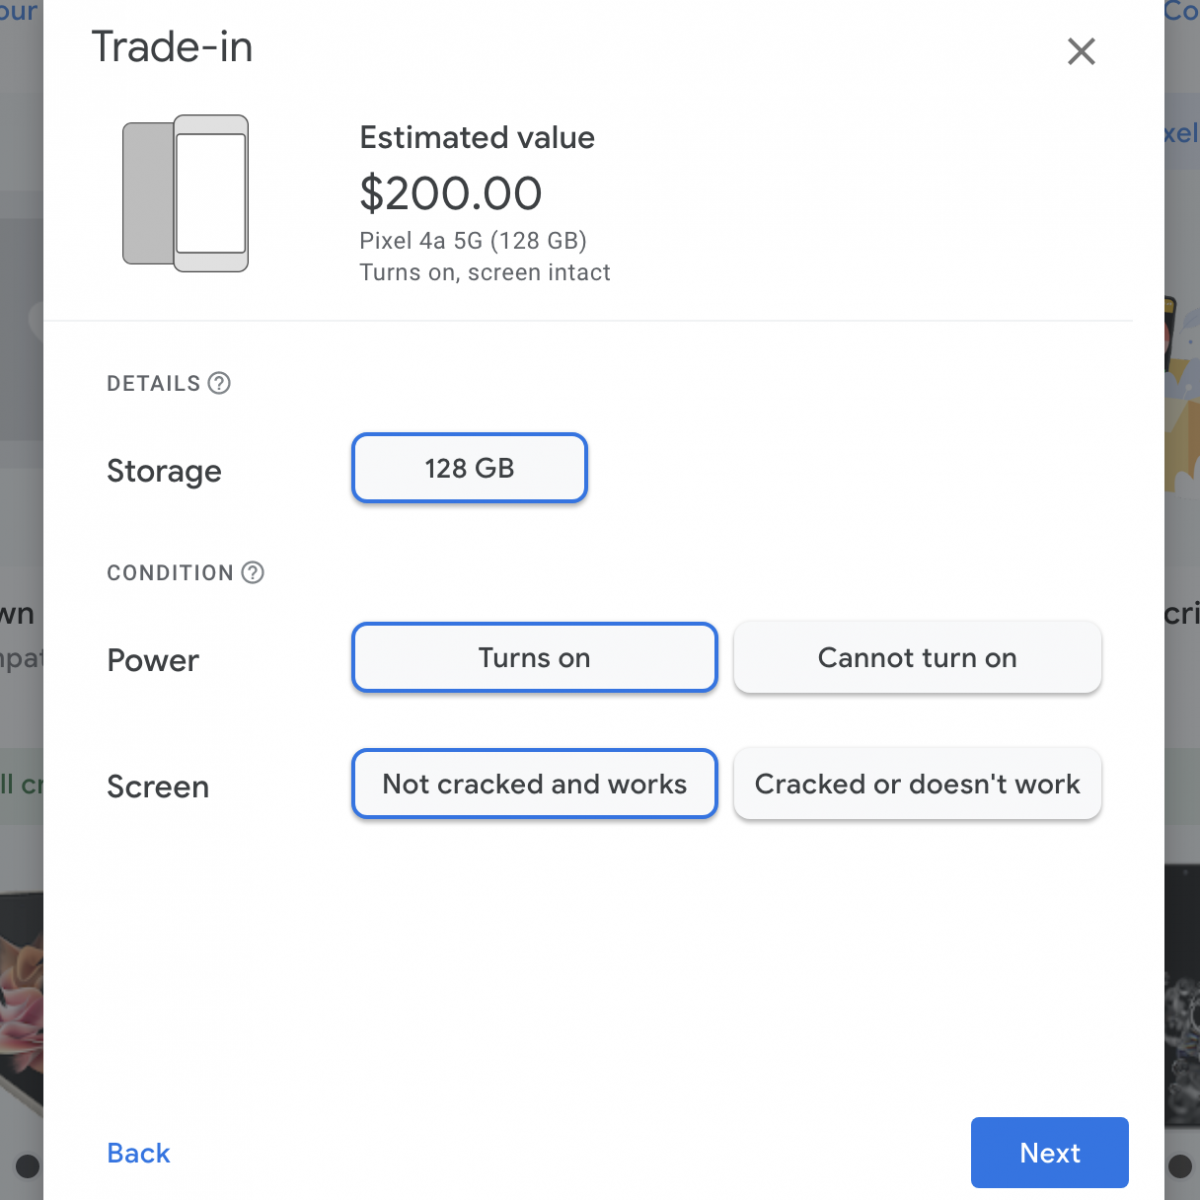Viewport: 1200px width, 1200px height.
Task: Select 'Not cracked and works' screen condition
Action: pyautogui.click(x=534, y=784)
